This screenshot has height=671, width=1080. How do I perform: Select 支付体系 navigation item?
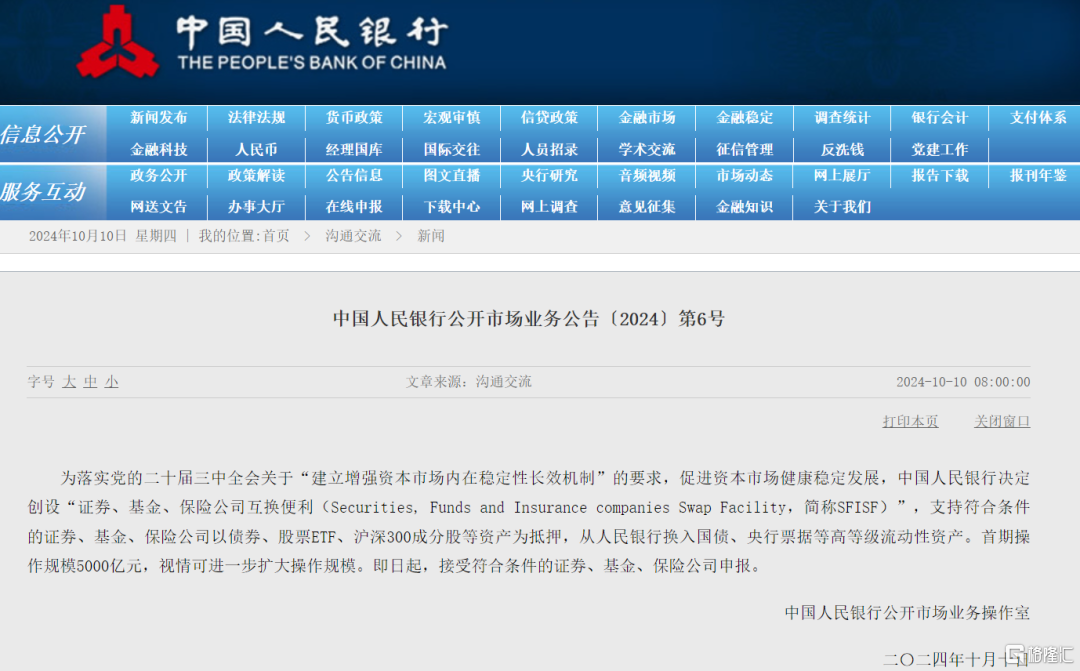[1038, 118]
